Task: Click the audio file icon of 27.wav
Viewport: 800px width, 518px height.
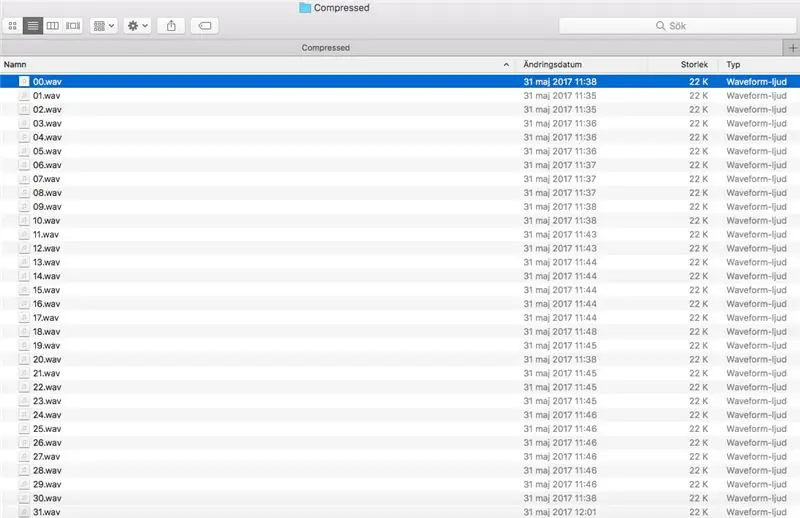Action: click(x=24, y=456)
